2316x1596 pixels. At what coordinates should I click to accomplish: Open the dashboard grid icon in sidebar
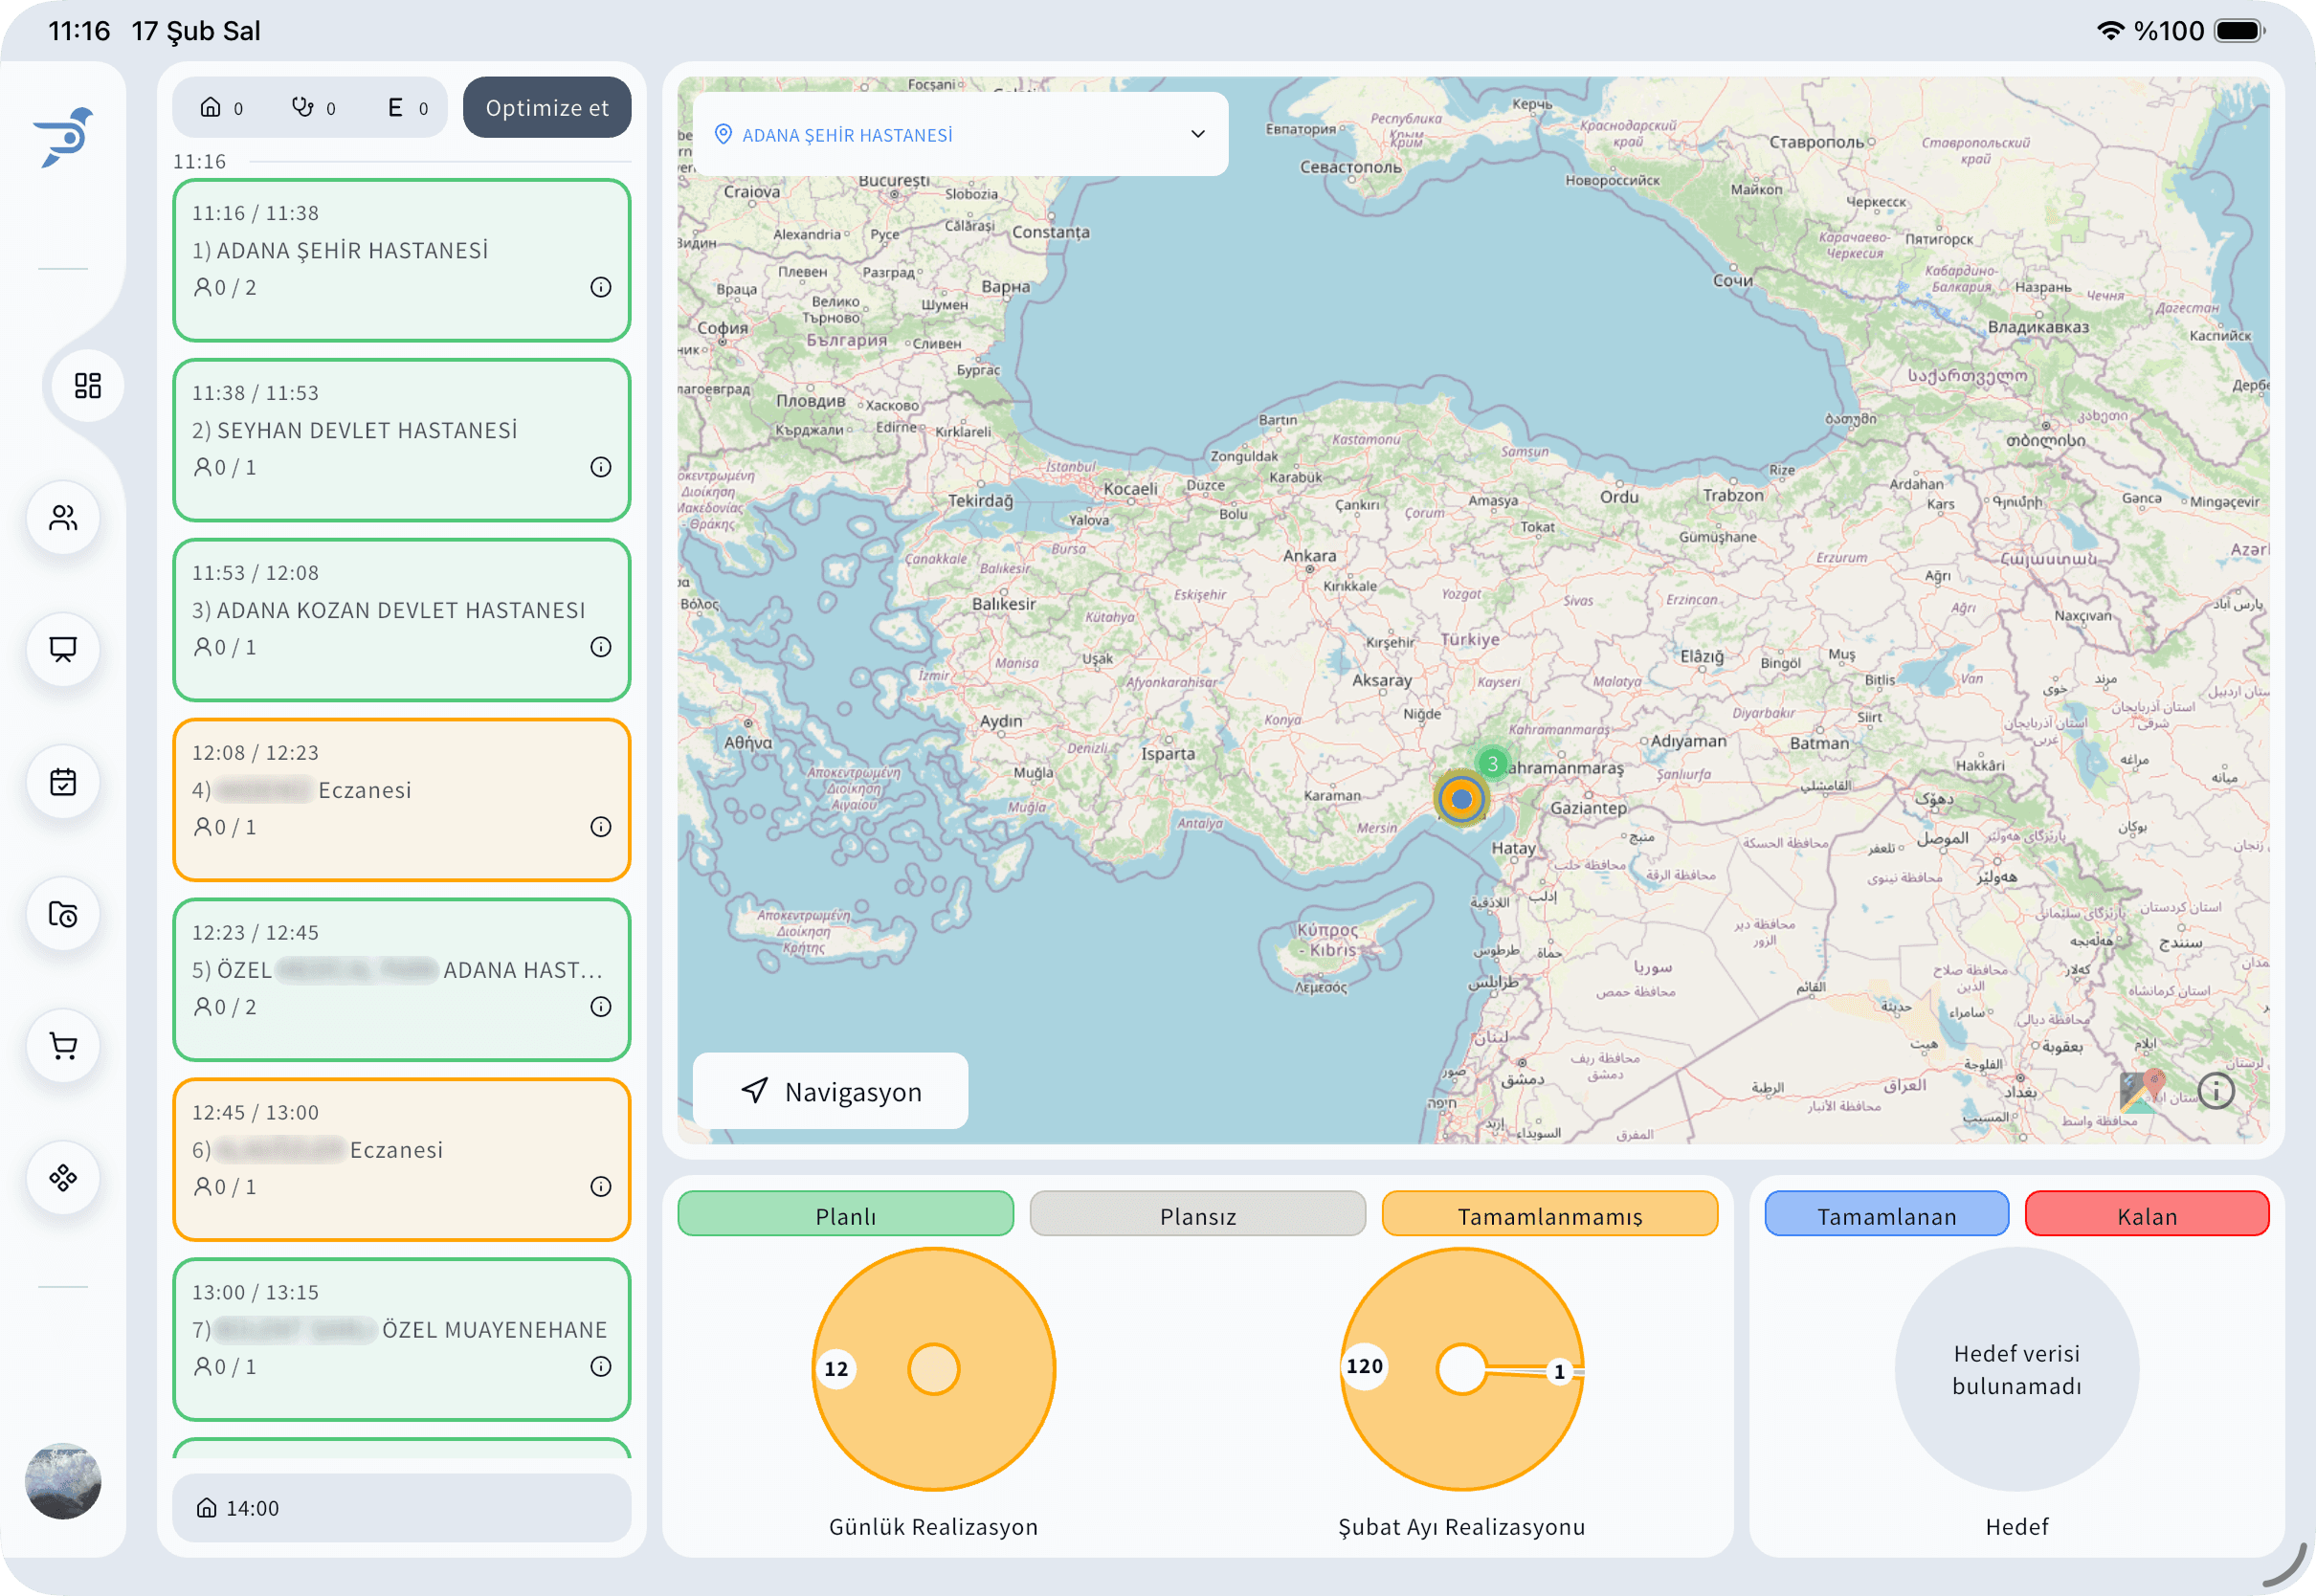(88, 386)
